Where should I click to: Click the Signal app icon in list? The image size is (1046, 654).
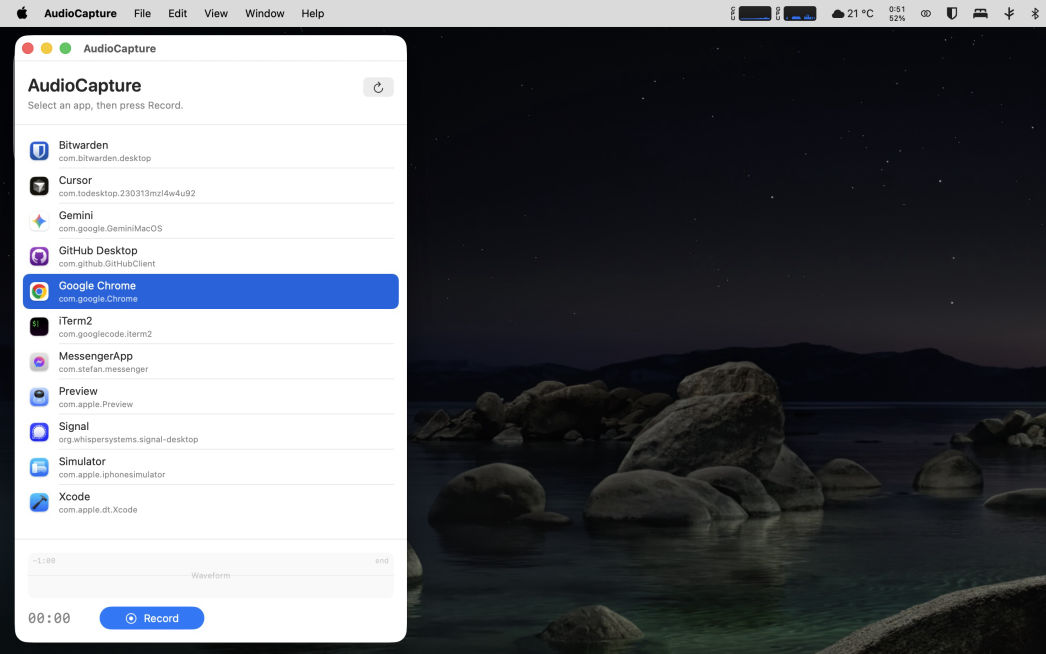click(x=39, y=432)
